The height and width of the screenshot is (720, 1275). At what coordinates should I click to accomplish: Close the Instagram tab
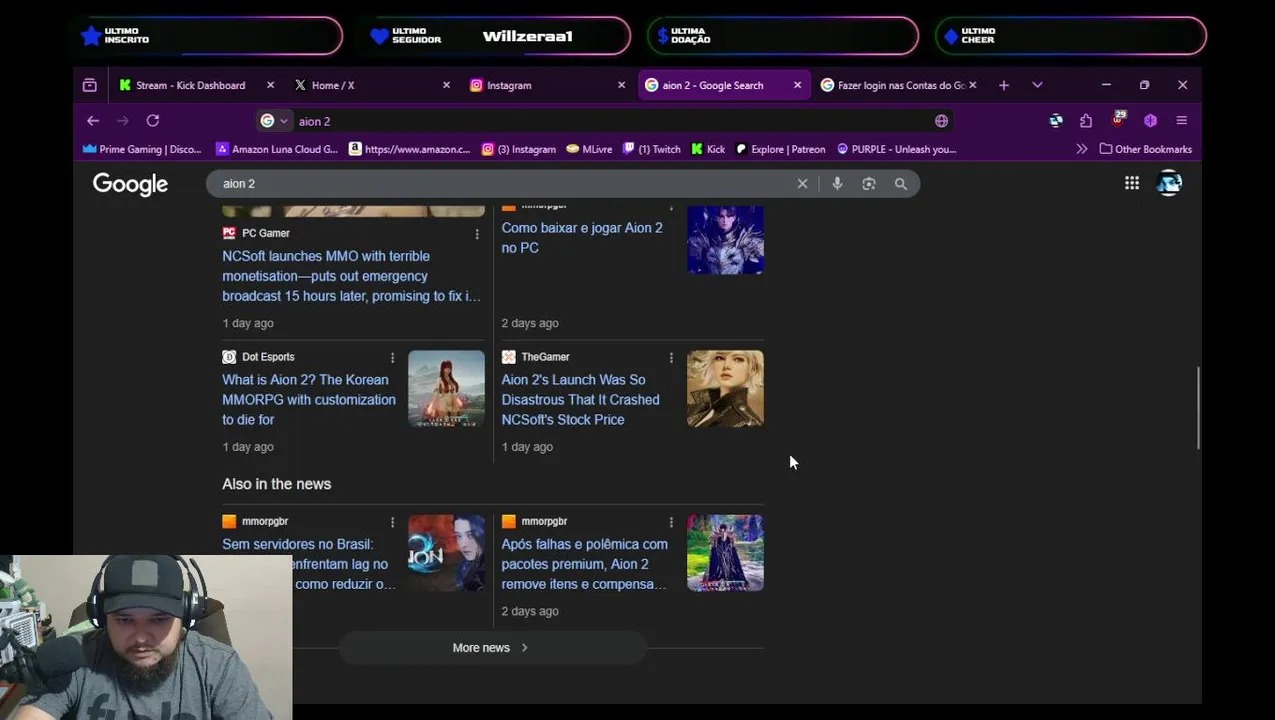621,85
